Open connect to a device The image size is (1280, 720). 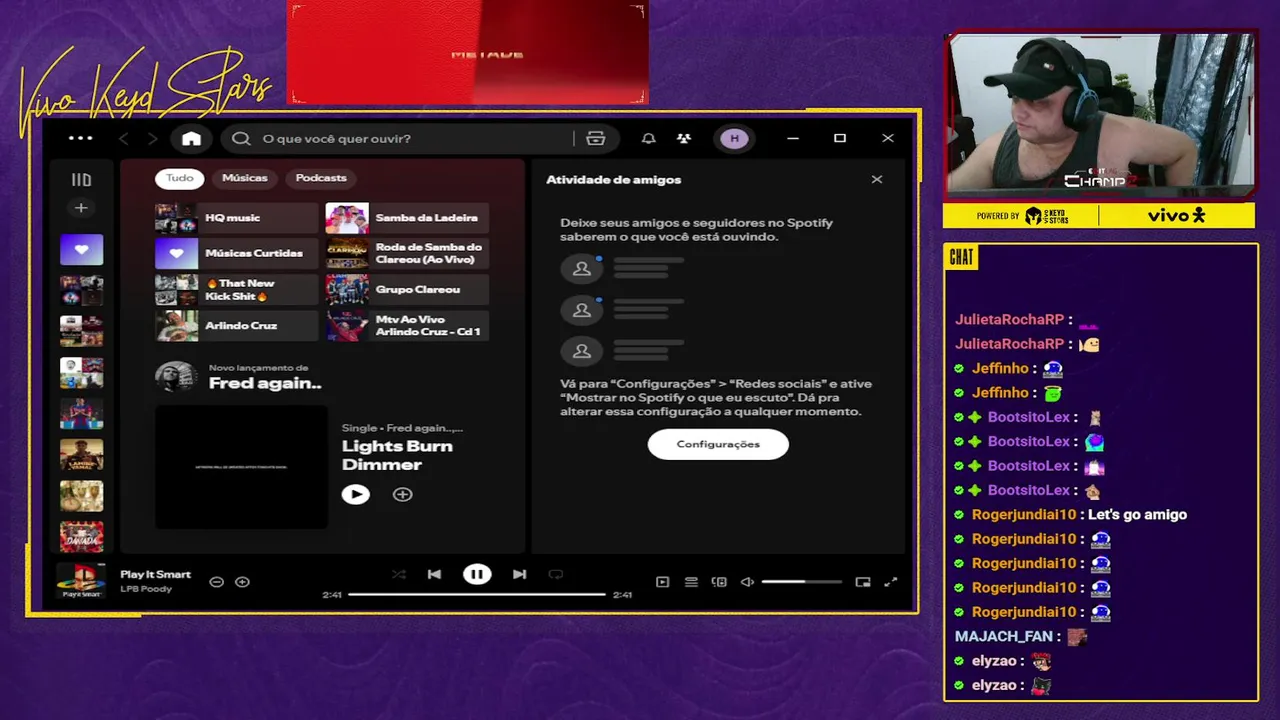(719, 582)
